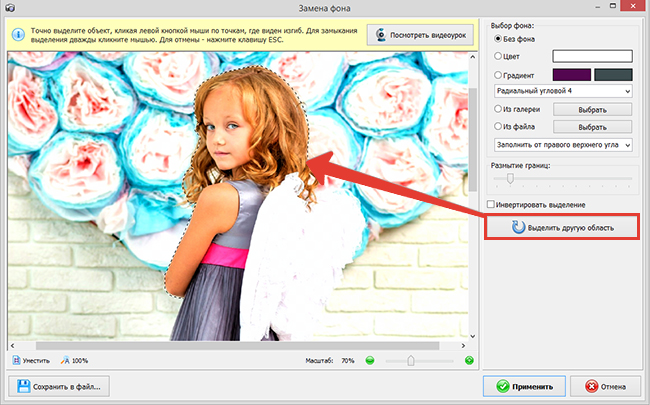Click the horizontal scrollbar left arrow
The width and height of the screenshot is (650, 405).
12,345
